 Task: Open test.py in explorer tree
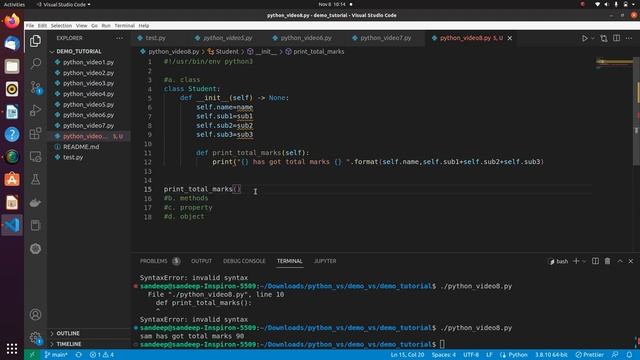coord(73,157)
